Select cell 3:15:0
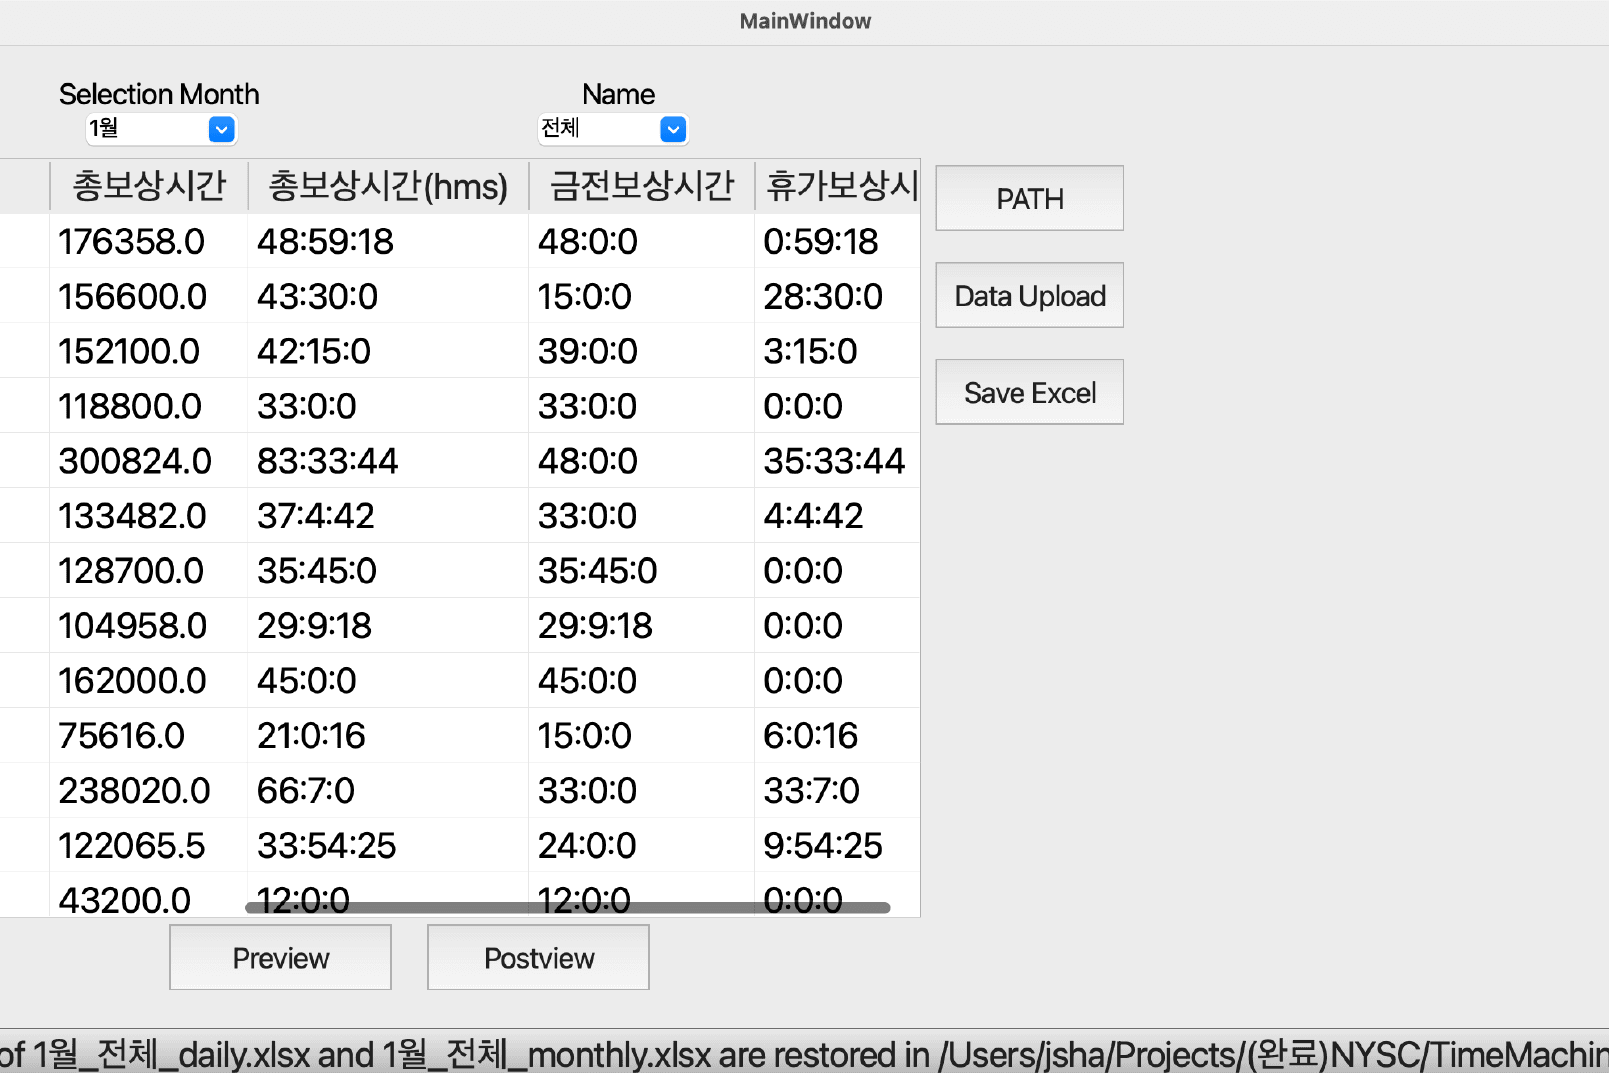Screen dimensions: 1609x1073 (838, 351)
